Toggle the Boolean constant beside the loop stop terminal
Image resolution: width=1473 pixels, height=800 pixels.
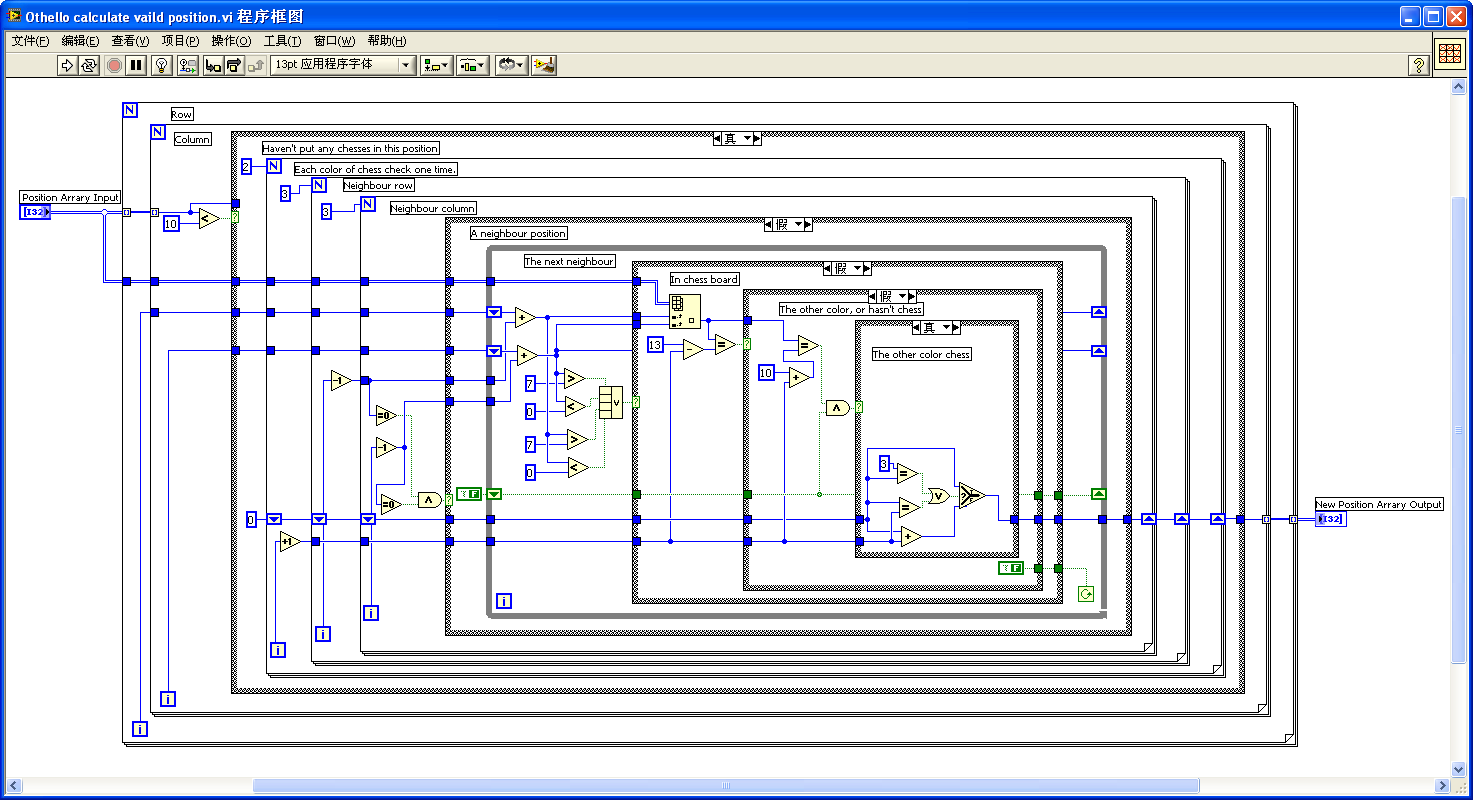[x=1010, y=568]
